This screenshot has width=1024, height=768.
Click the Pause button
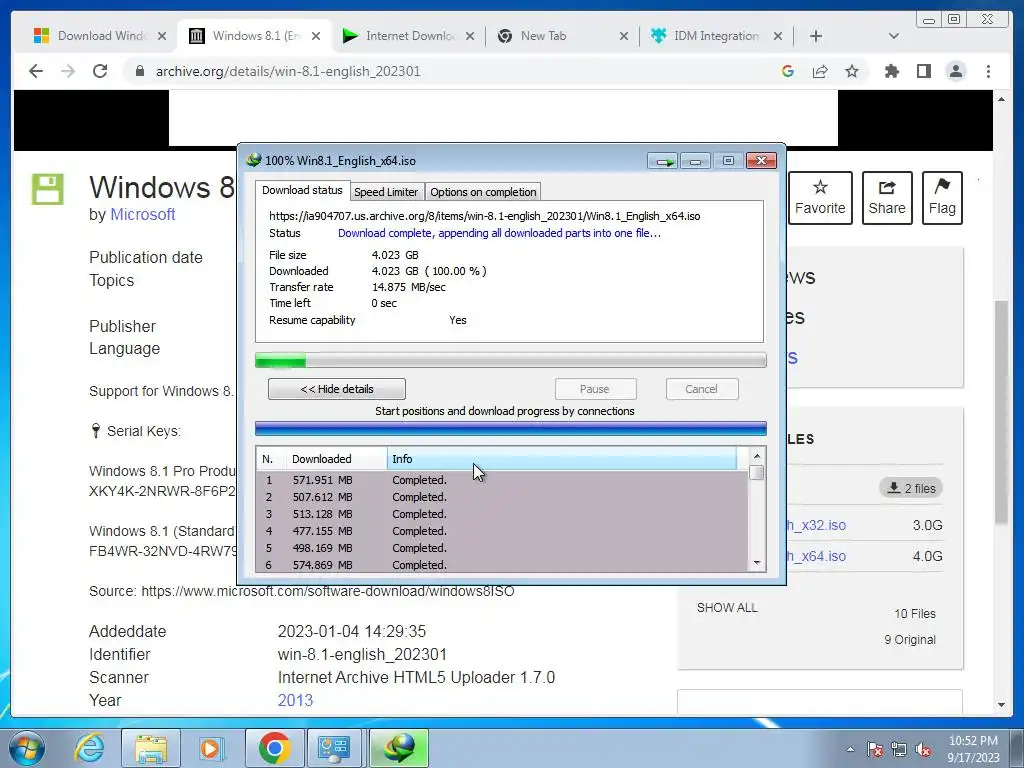595,389
